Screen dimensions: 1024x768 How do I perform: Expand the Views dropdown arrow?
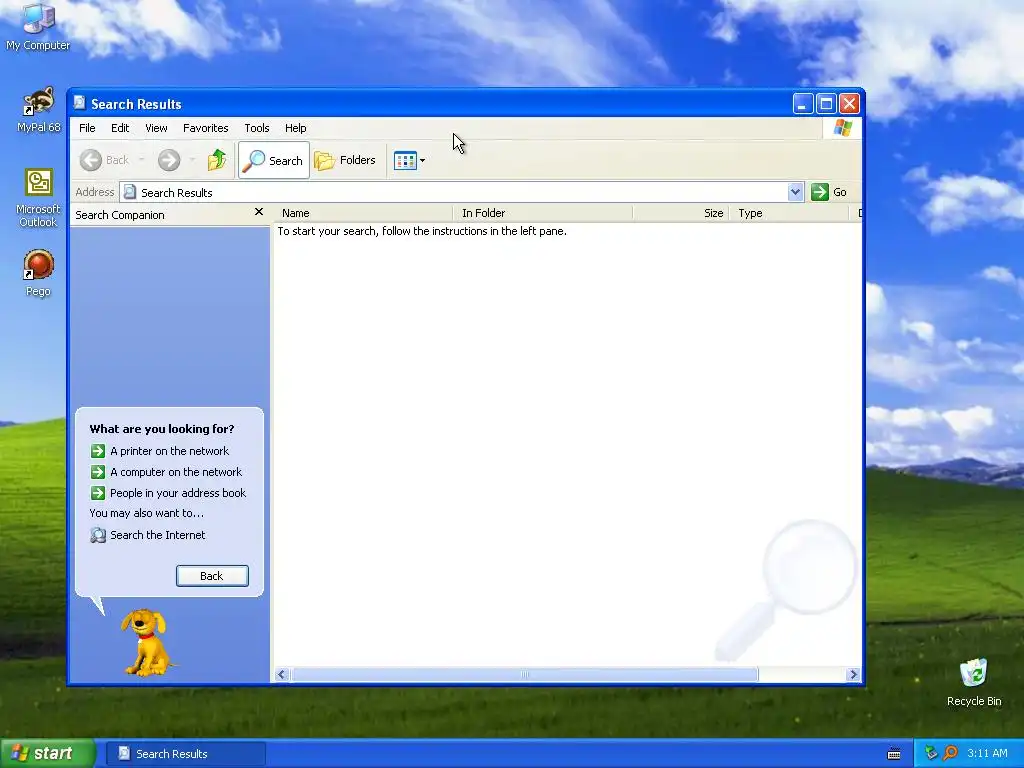[423, 160]
